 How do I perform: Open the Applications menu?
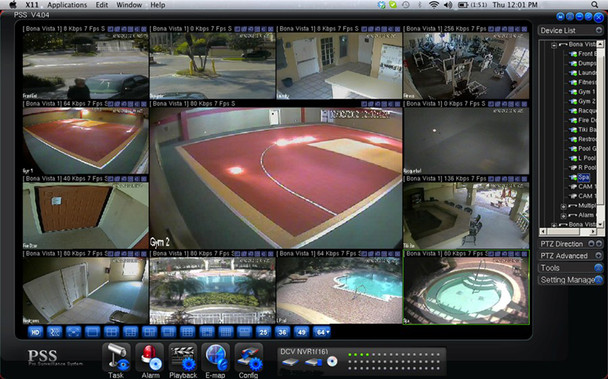[67, 5]
